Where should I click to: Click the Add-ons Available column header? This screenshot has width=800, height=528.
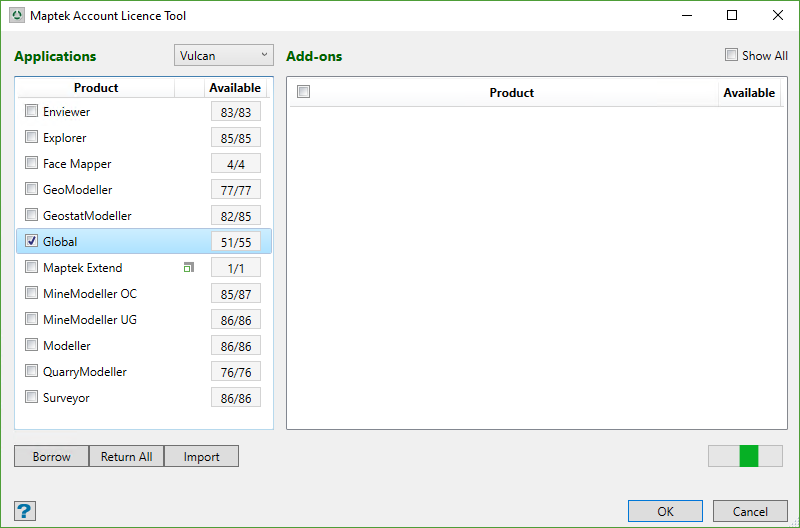coord(749,93)
